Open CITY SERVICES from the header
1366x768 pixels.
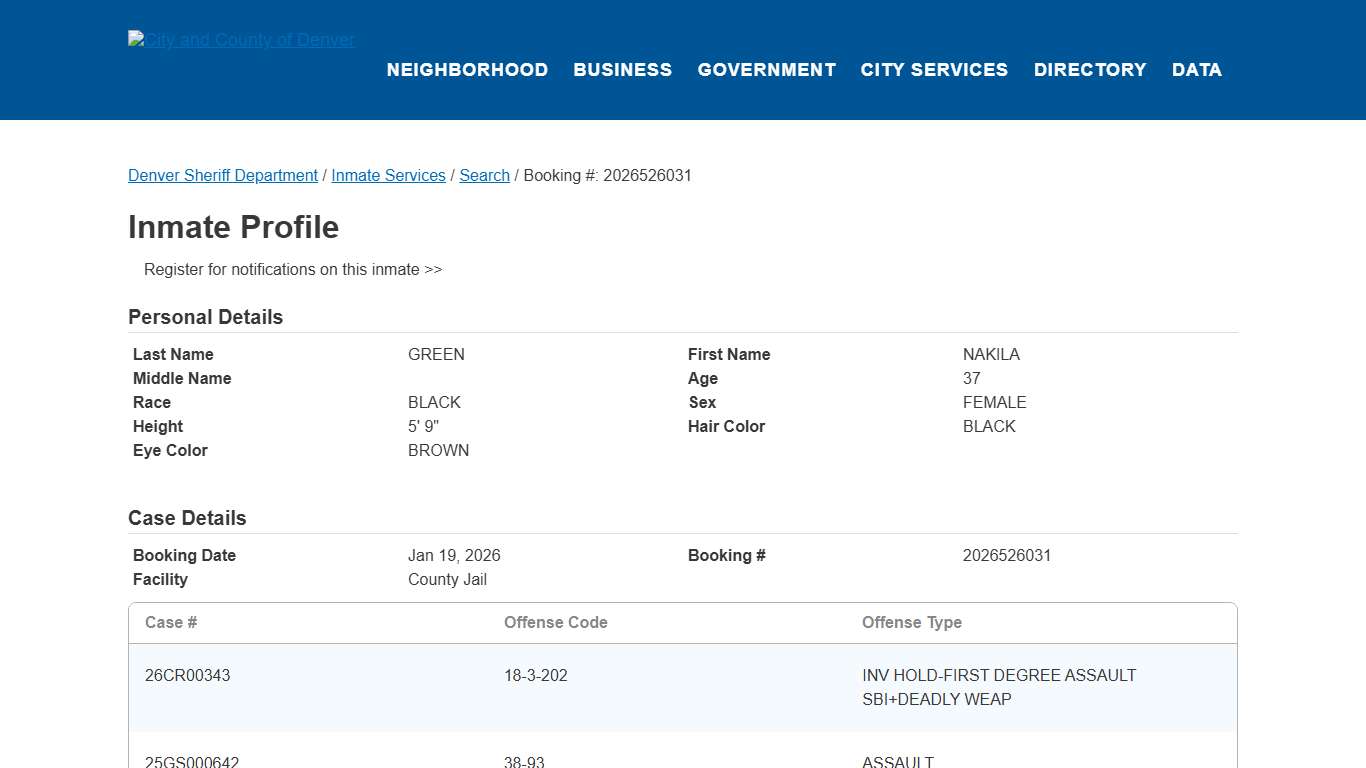[934, 70]
